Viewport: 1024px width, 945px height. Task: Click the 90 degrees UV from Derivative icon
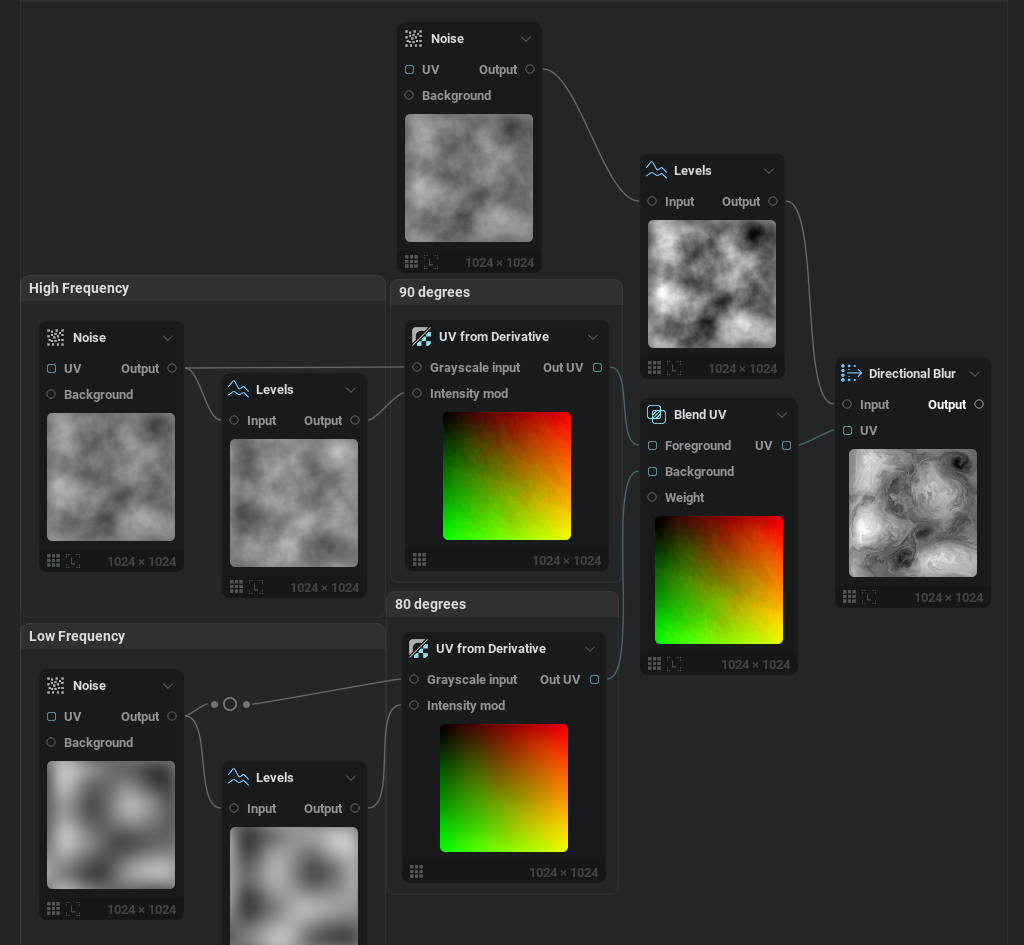421,337
